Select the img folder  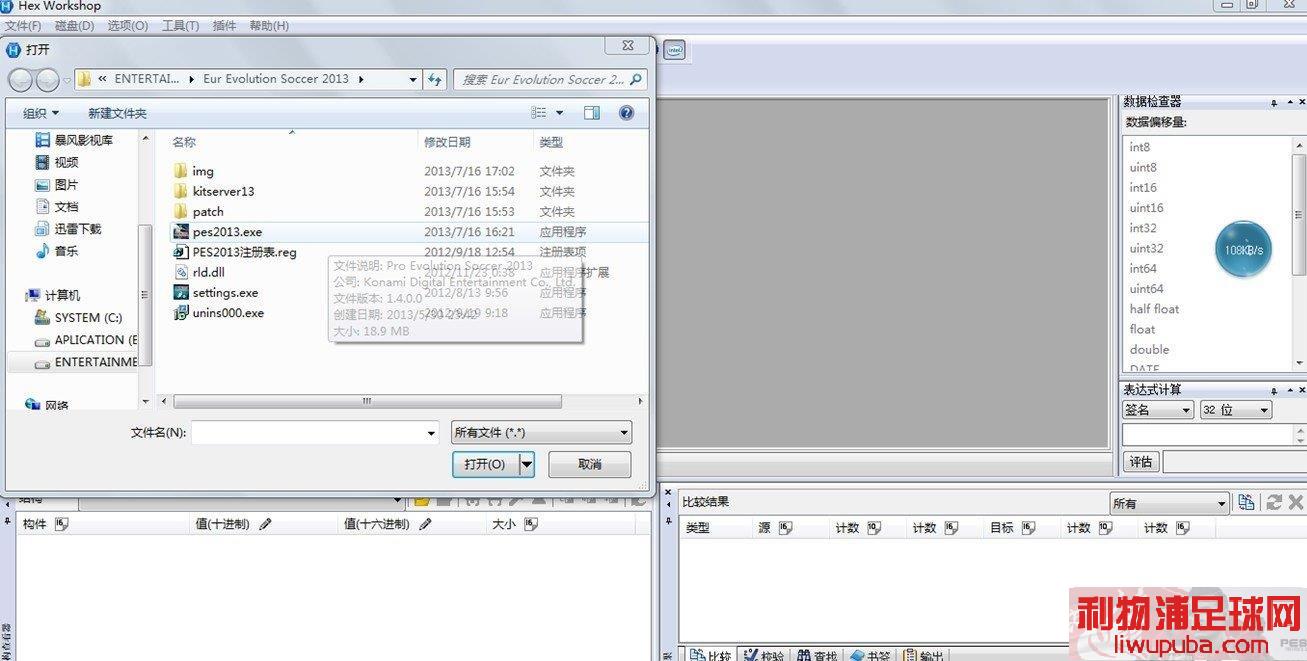pyautogui.click(x=203, y=171)
